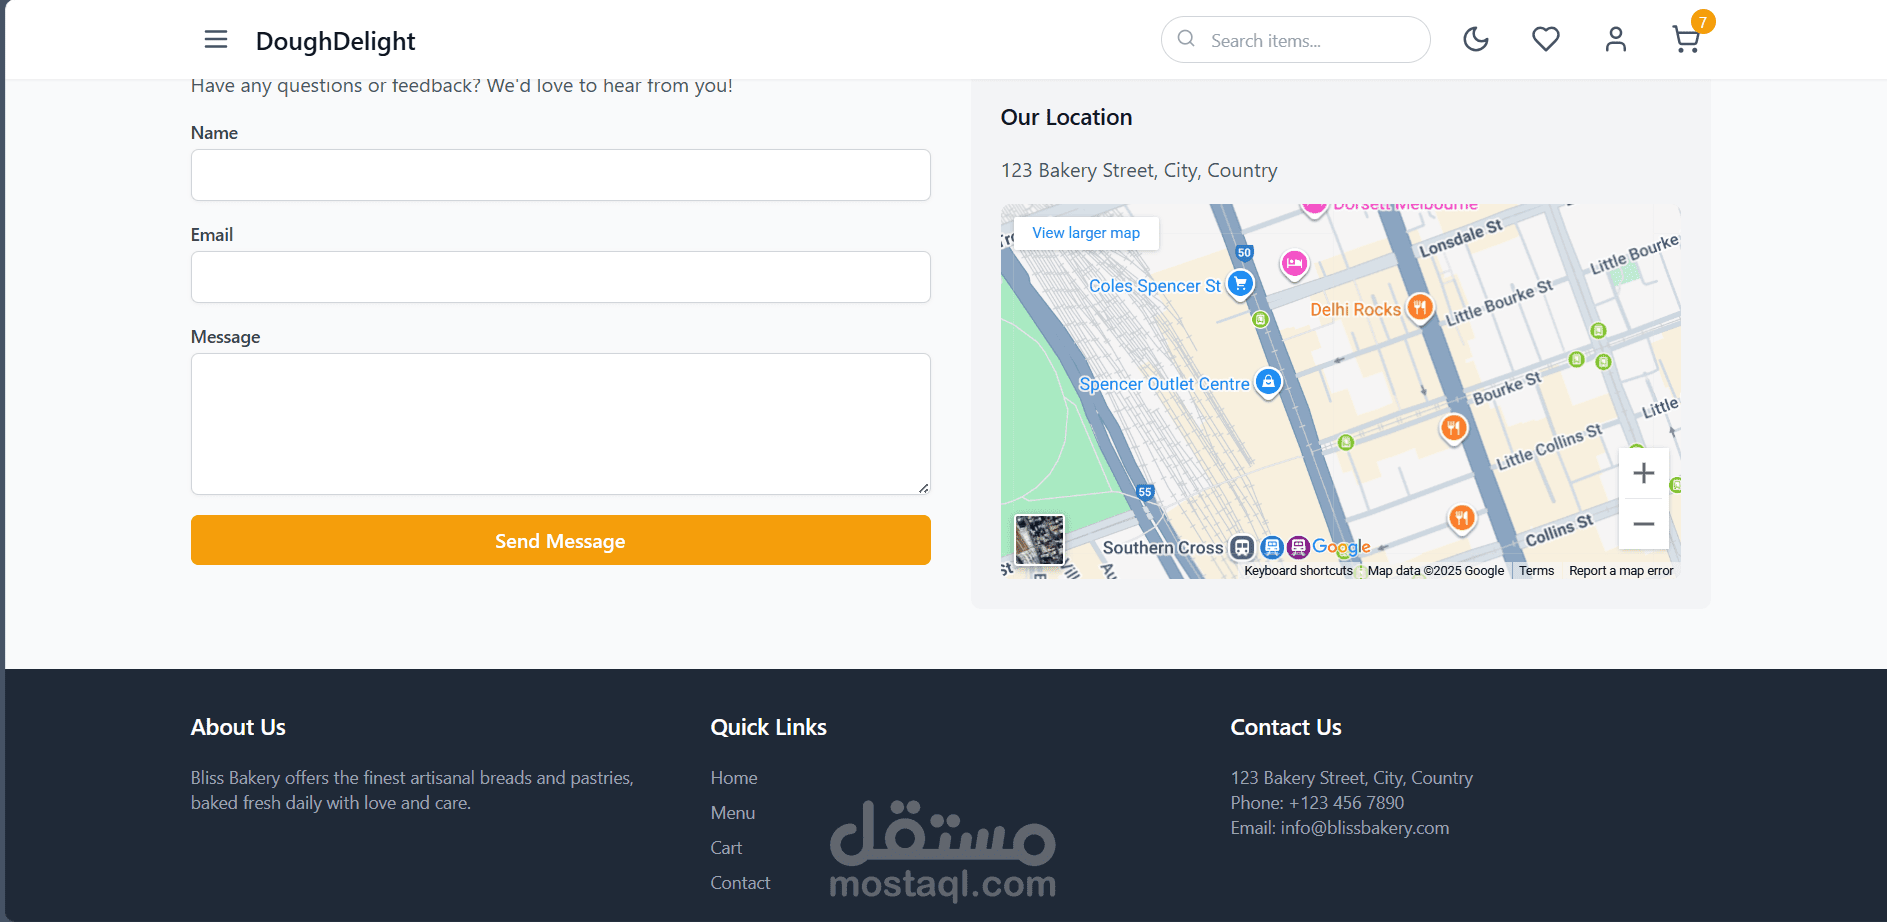The image size is (1887, 922).
Task: Click the DoughDelight logo text
Action: click(335, 41)
